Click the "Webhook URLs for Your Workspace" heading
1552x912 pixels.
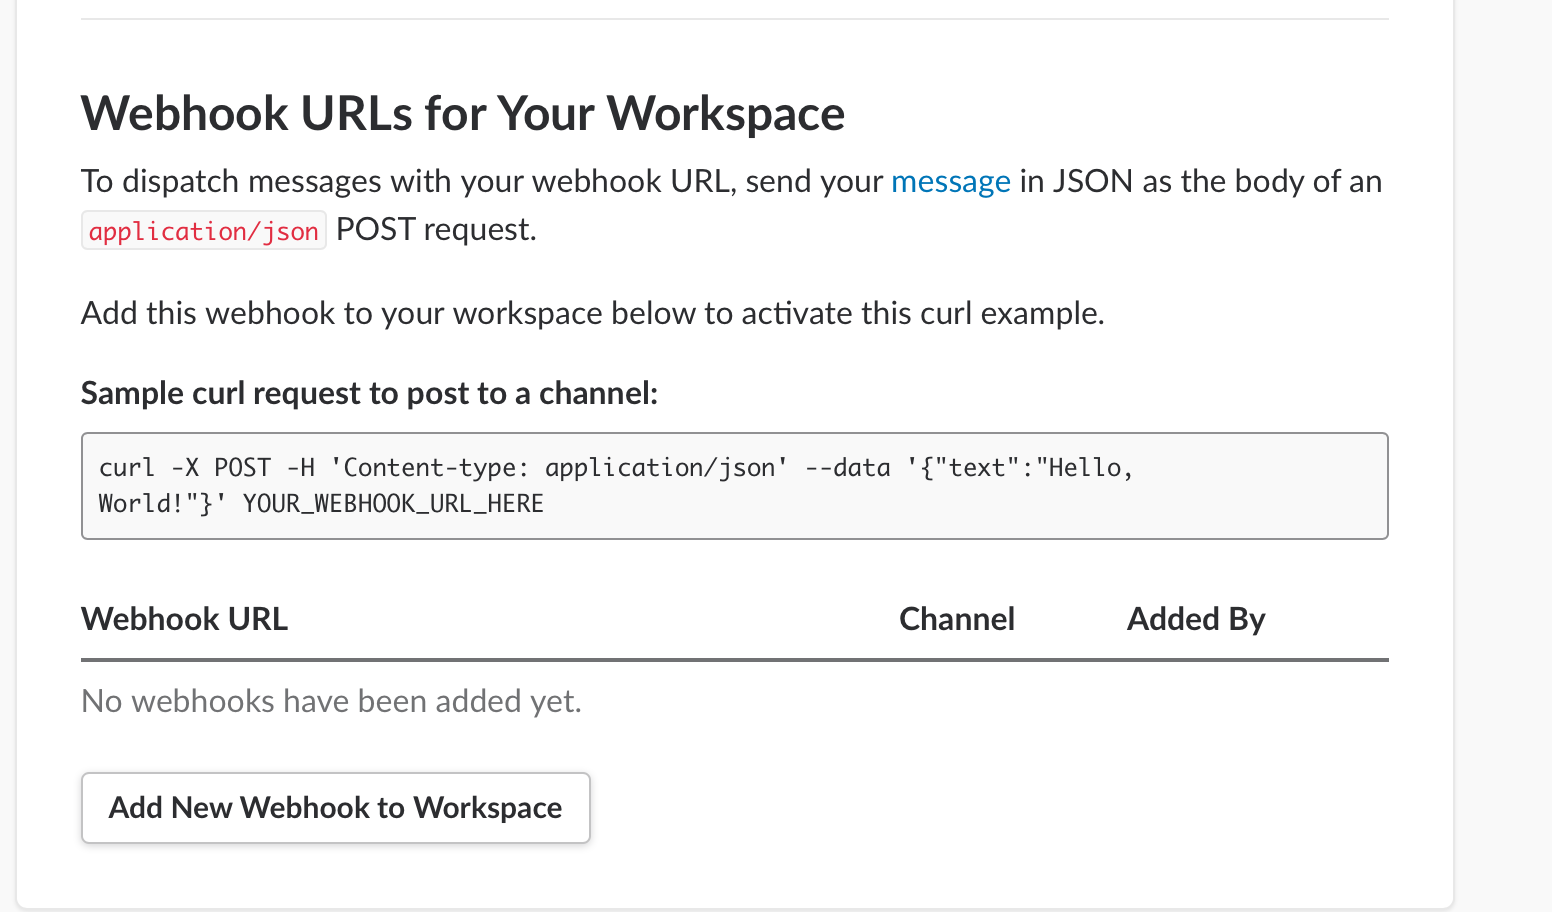[463, 113]
